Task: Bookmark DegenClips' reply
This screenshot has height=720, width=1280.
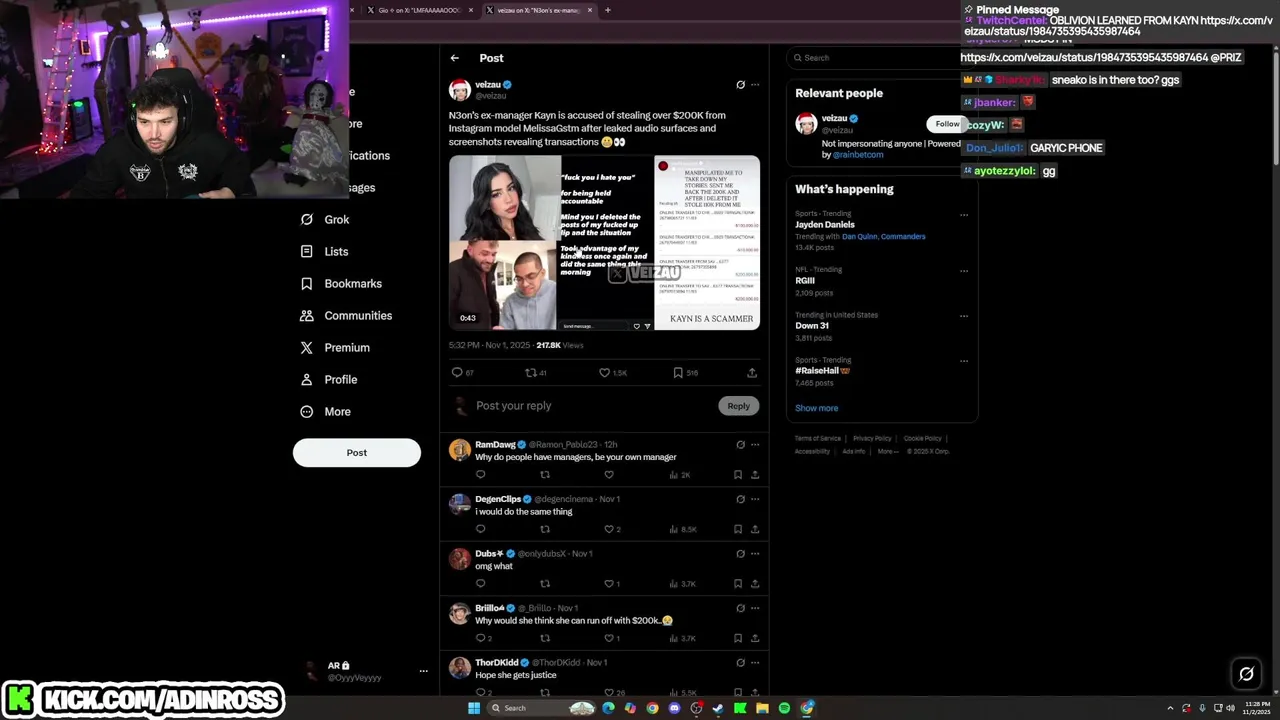Action: [x=738, y=529]
